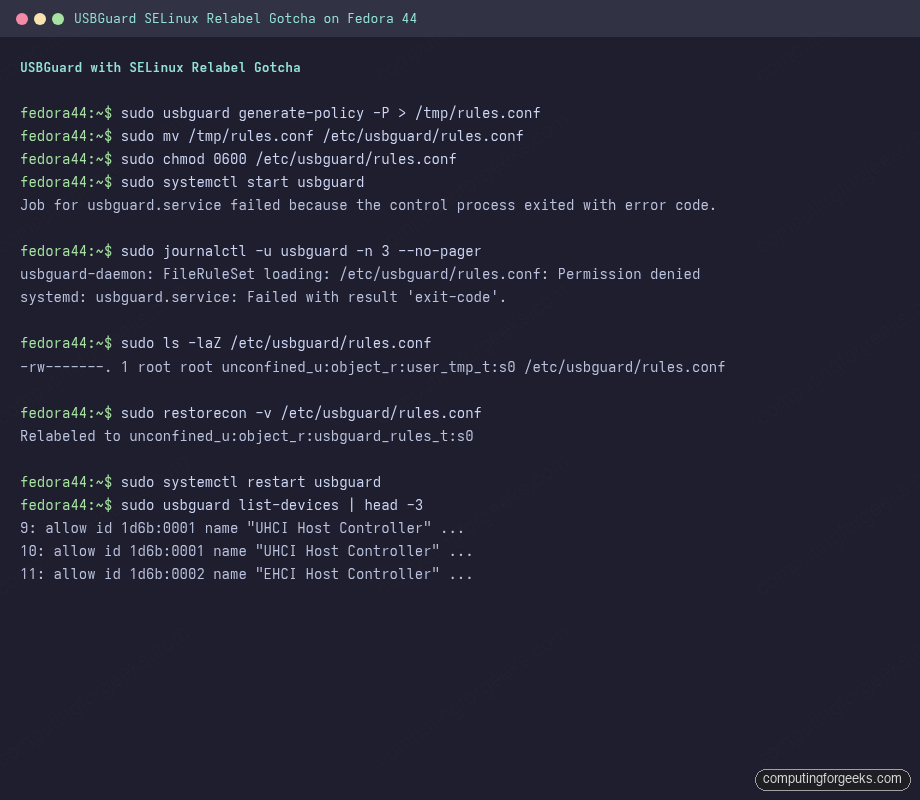920x800 pixels.
Task: Click the computingforgeeks.com badge
Action: tap(832, 779)
